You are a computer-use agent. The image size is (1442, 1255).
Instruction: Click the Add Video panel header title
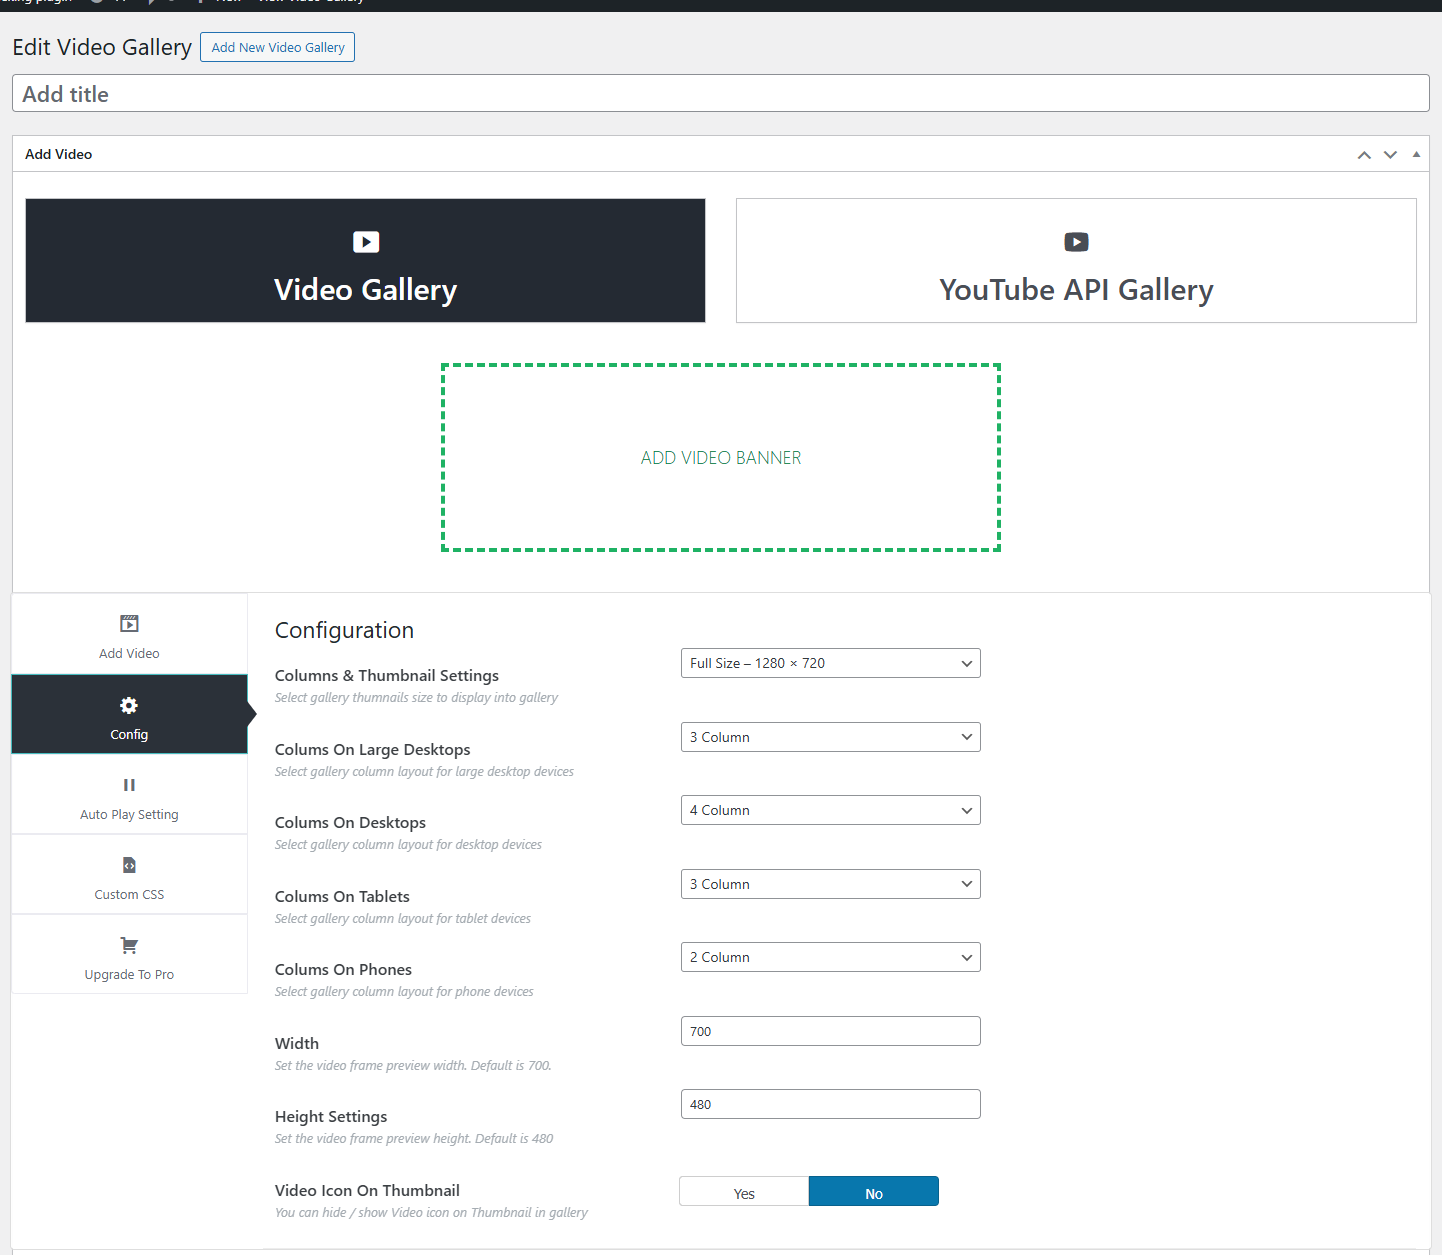[x=59, y=154]
